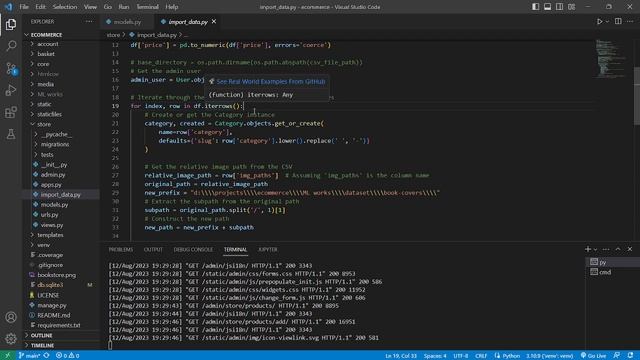Open Run and Debug view

[x=11, y=90]
